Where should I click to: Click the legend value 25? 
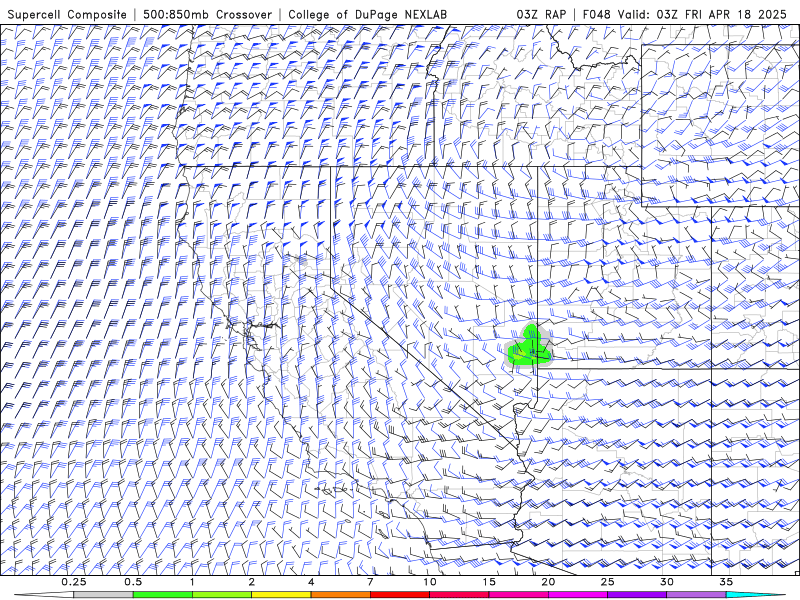607,582
